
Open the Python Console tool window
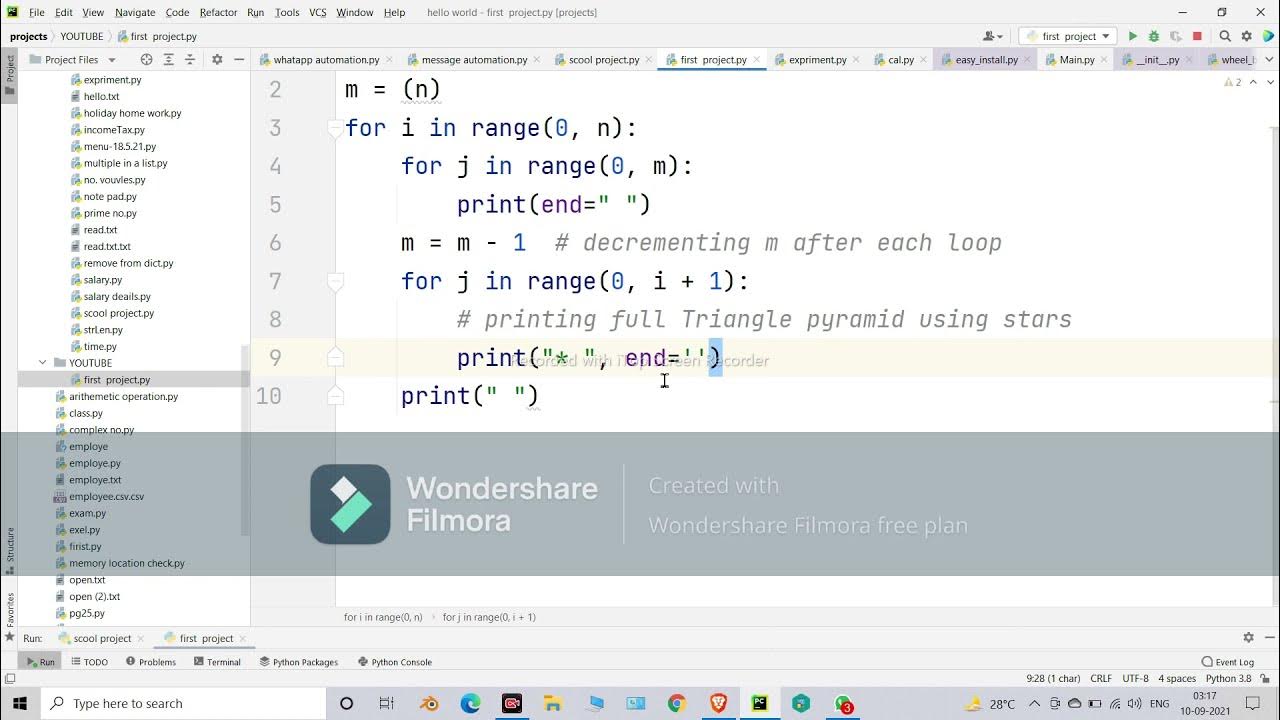pyautogui.click(x=395, y=662)
